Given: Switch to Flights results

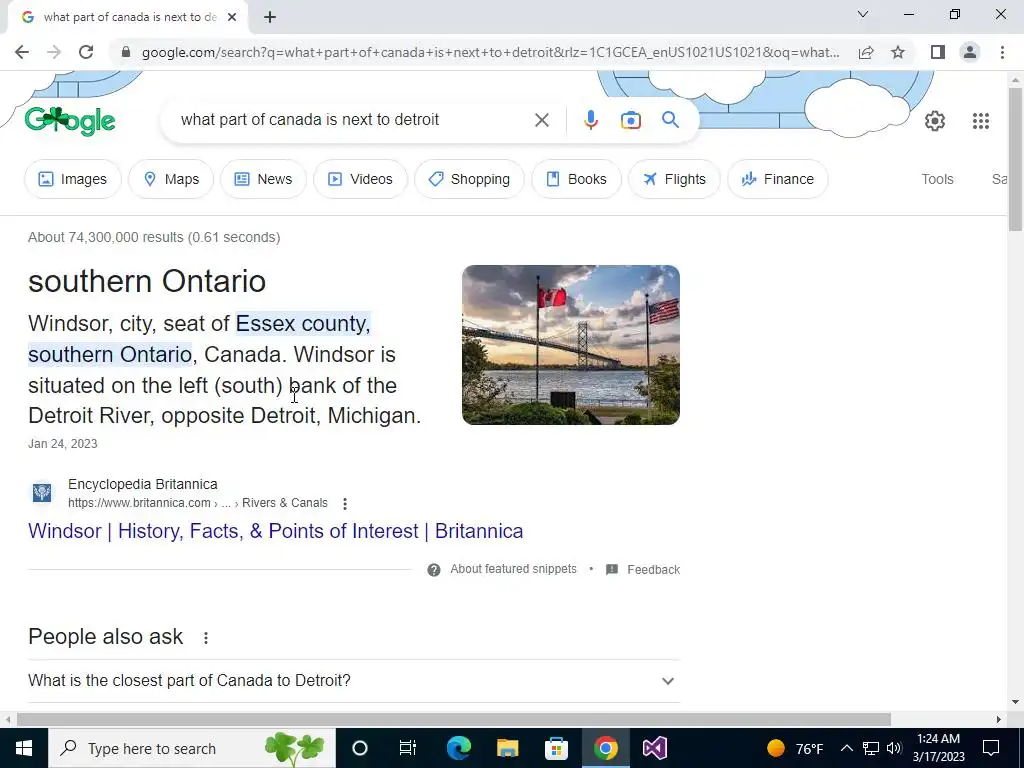Looking at the screenshot, I should point(675,179).
